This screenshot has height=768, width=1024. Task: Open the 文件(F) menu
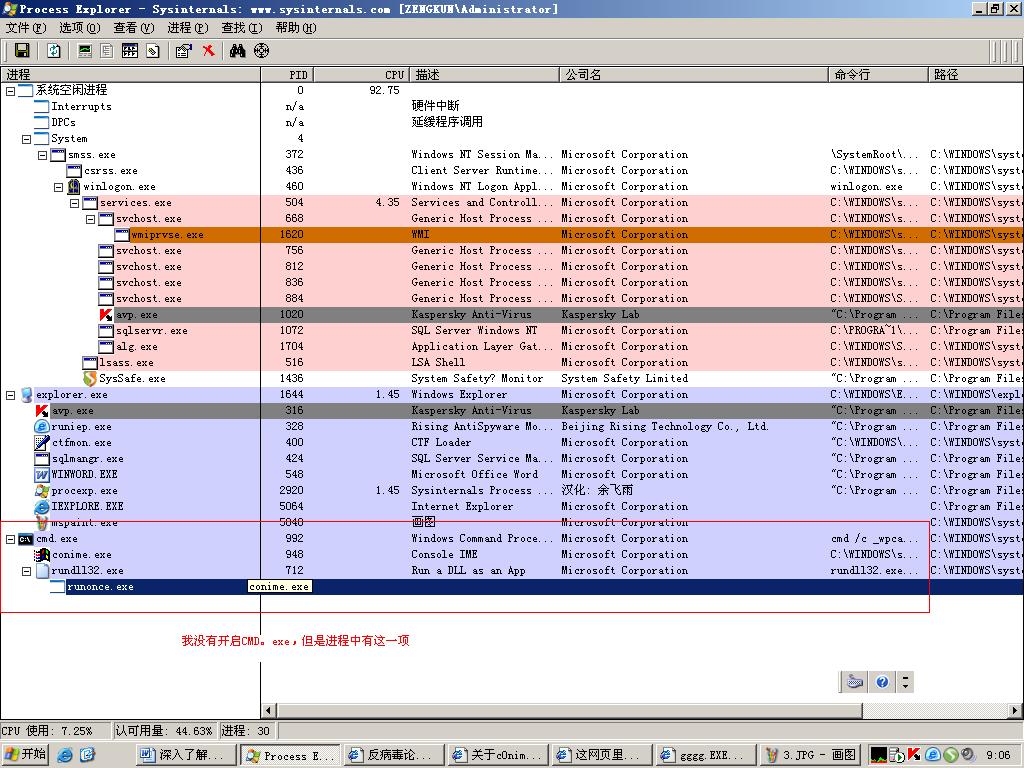pos(24,28)
